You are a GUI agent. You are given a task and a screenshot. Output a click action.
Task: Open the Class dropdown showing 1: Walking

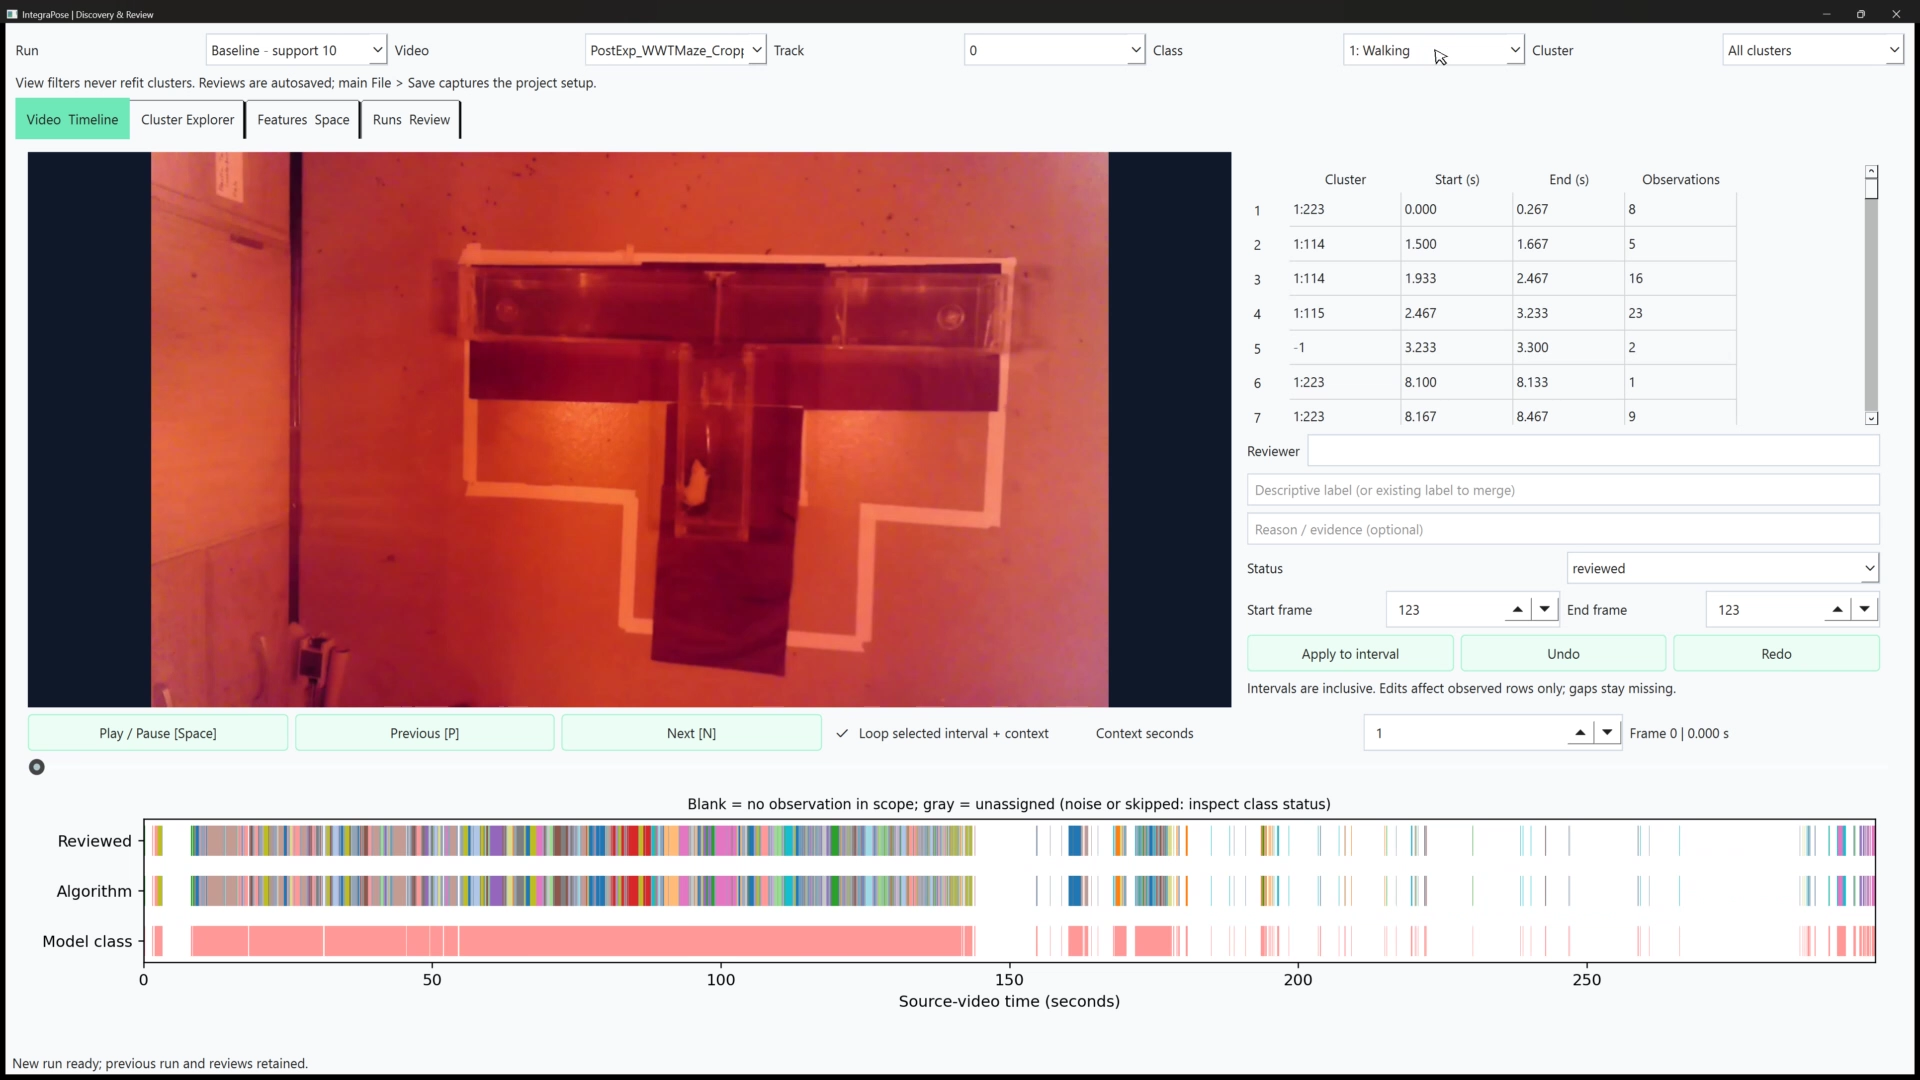[1433, 50]
